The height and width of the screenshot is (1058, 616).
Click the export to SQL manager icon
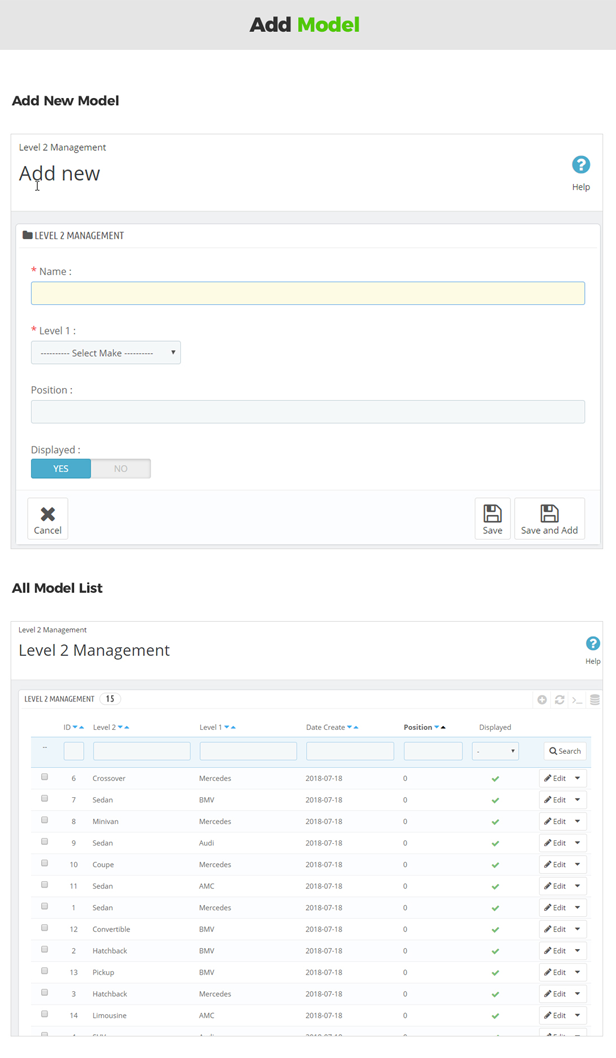pyautogui.click(x=595, y=700)
